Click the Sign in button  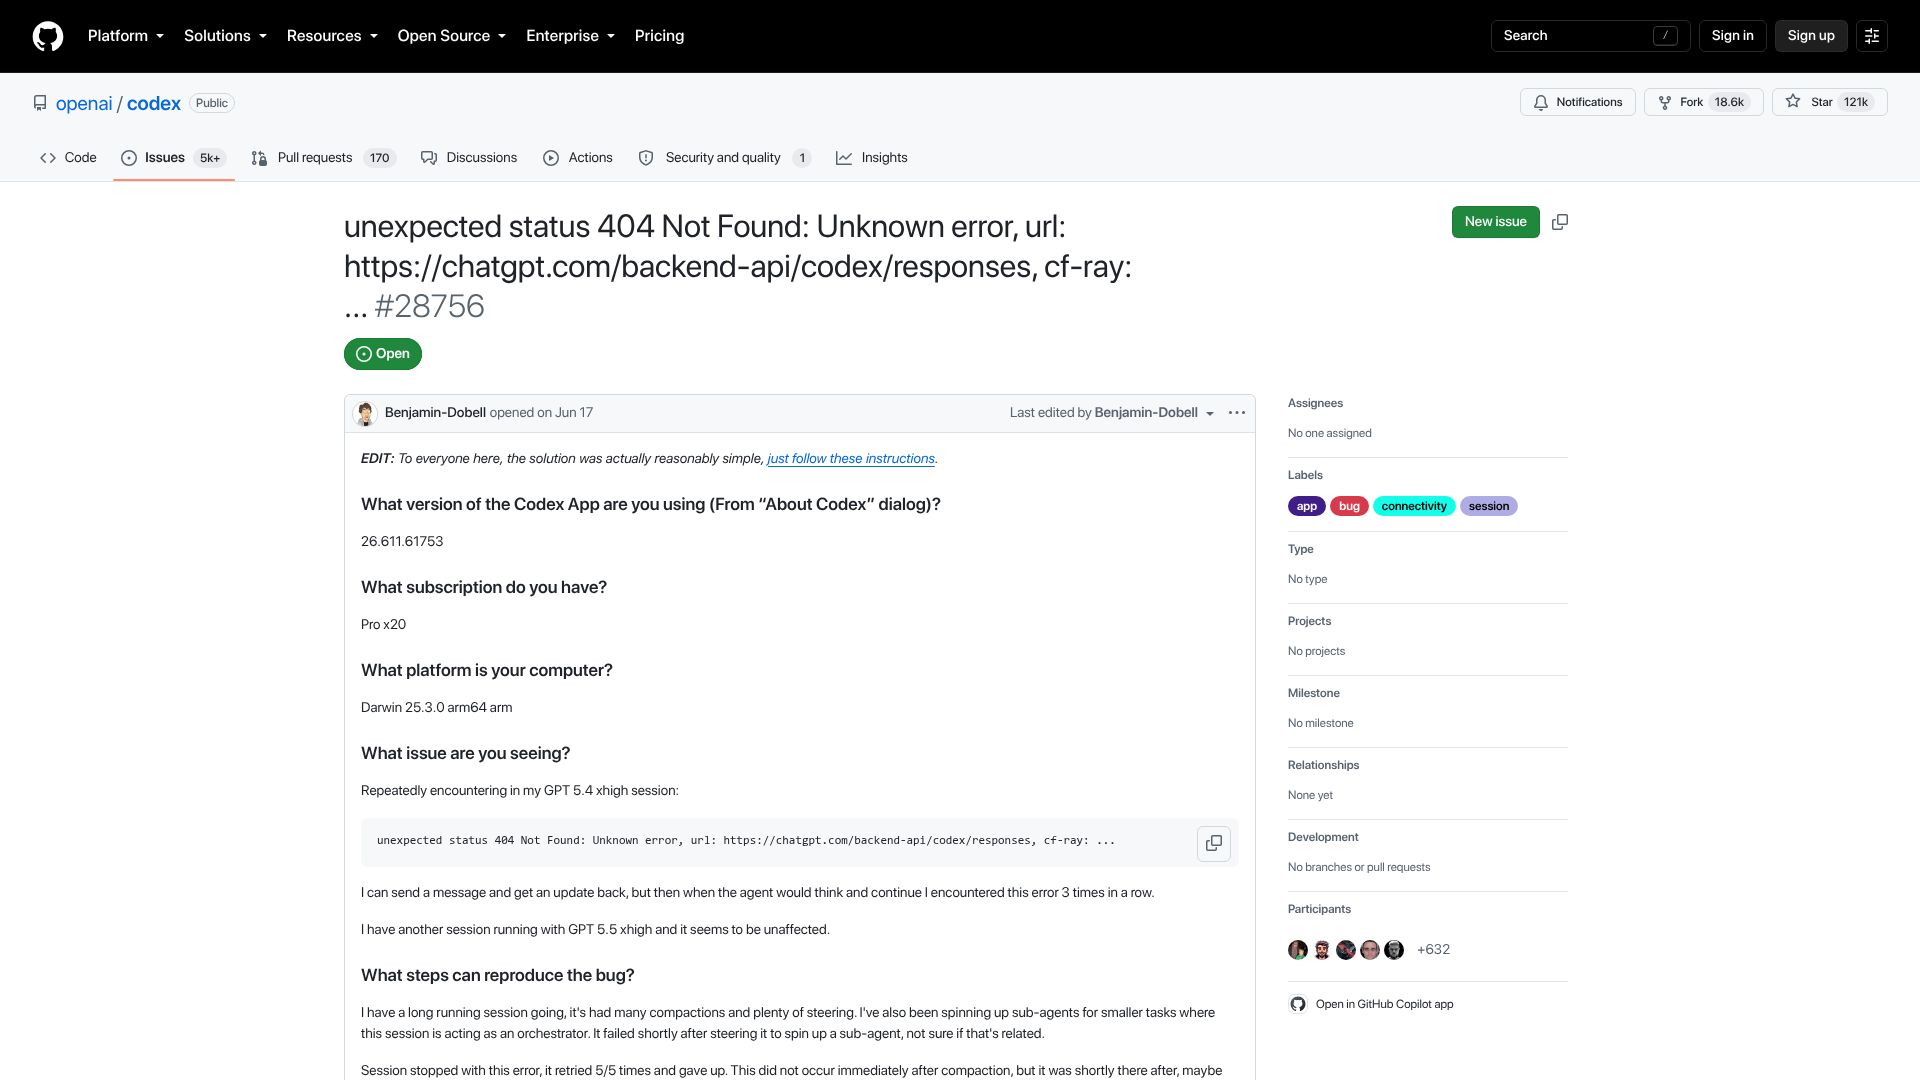click(x=1732, y=36)
